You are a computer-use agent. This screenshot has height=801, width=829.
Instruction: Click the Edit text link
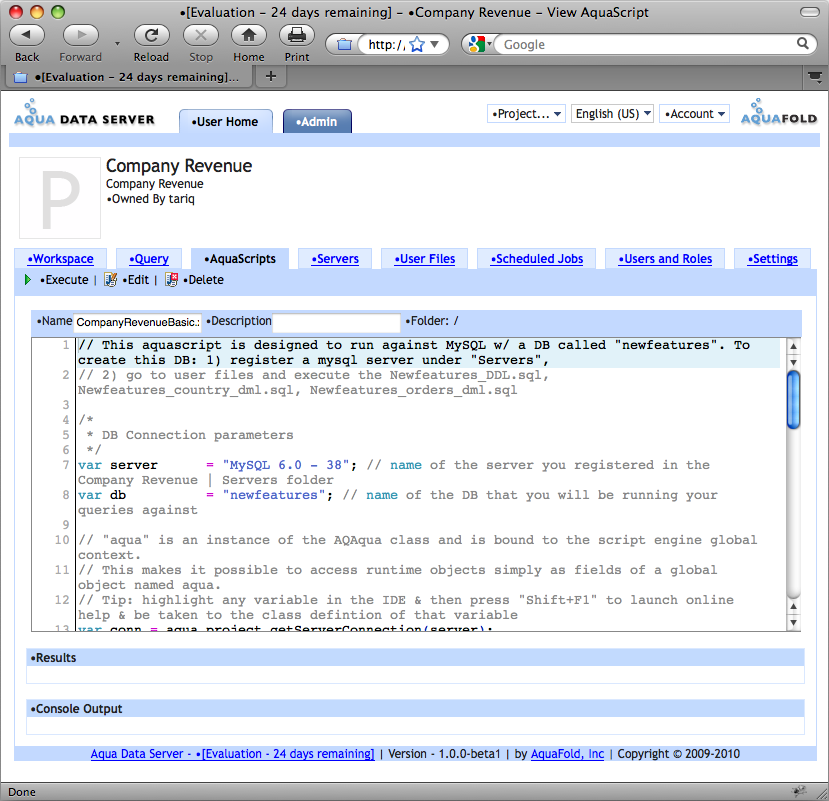(x=136, y=280)
